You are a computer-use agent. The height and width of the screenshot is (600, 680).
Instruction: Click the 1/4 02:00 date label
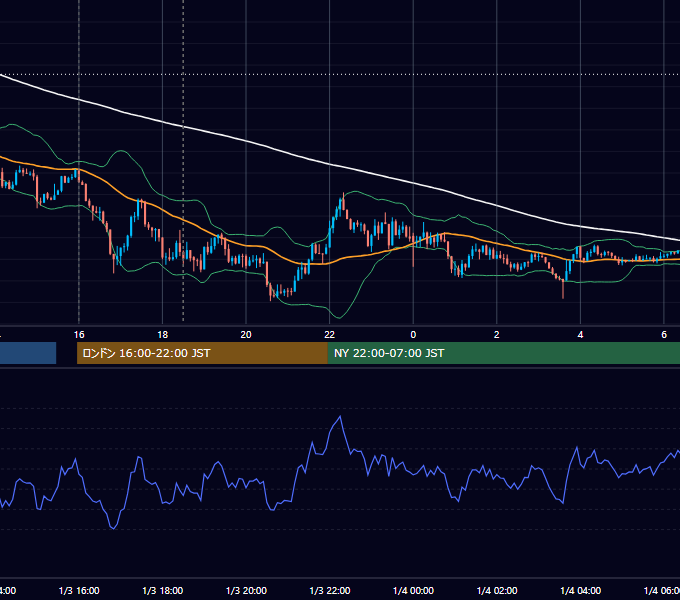tap(497, 590)
